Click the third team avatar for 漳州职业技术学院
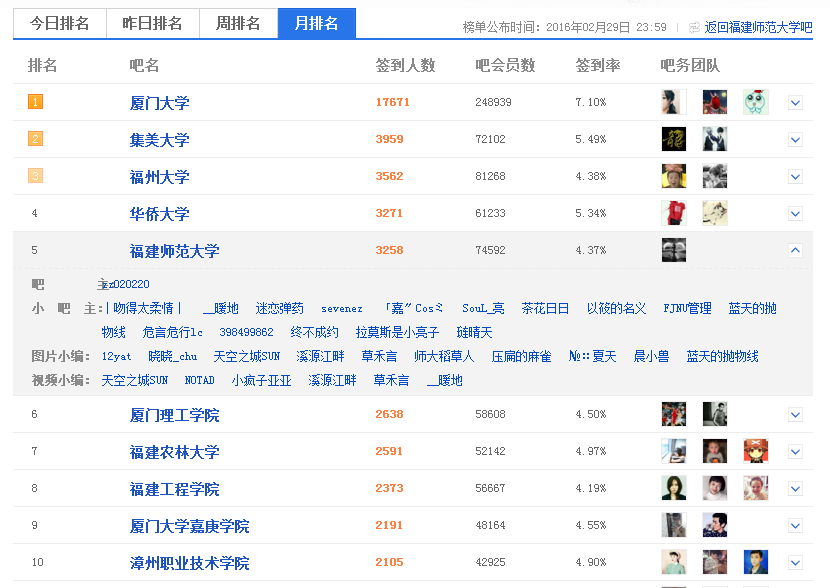The width and height of the screenshot is (830, 588). pos(756,563)
